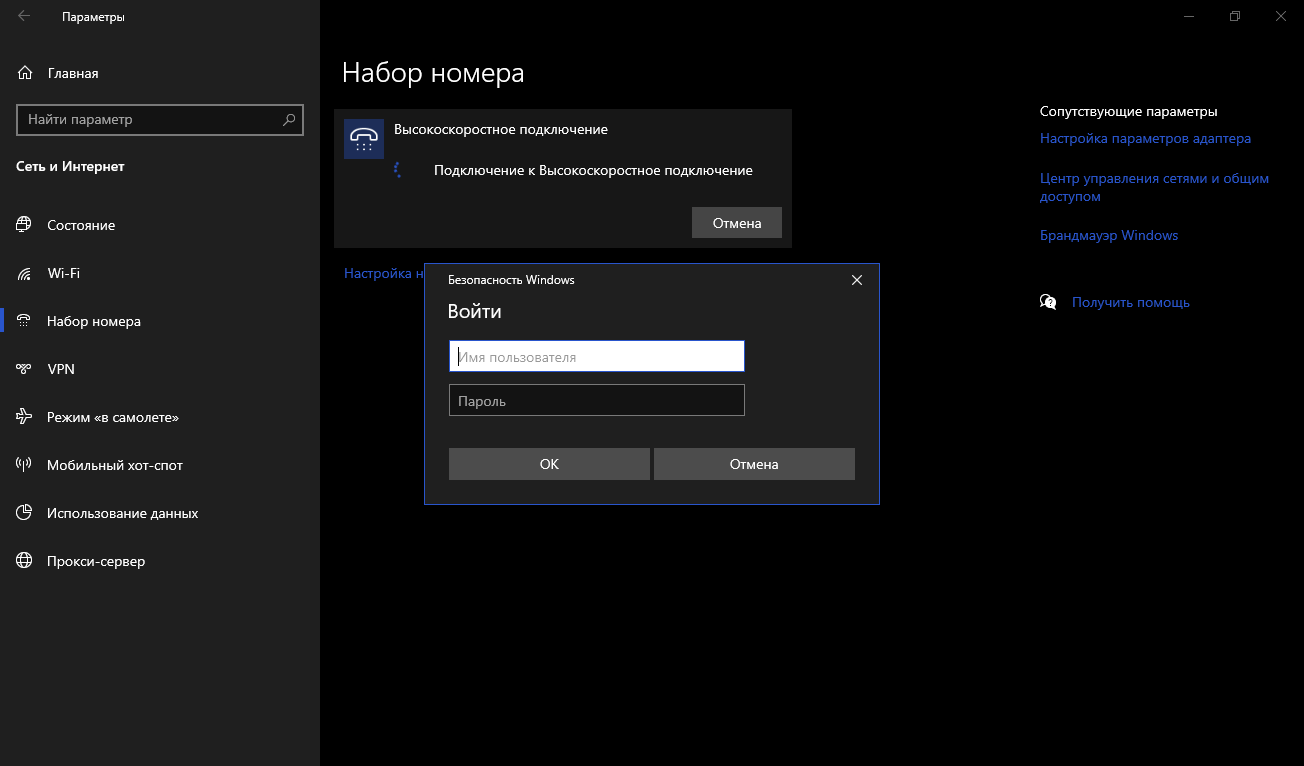This screenshot has height=766, width=1304.
Task: Click Отмена in the sign-in dialog
Action: tap(754, 464)
